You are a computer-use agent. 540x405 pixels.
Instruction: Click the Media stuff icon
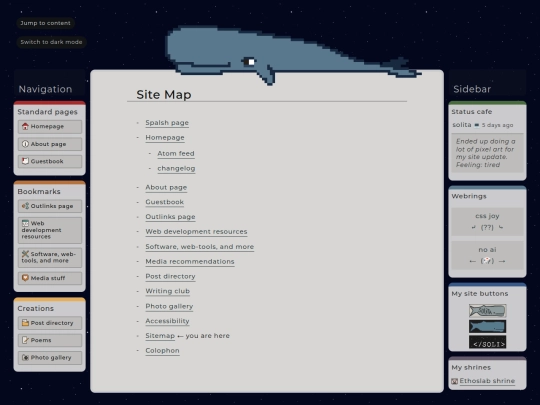25,278
